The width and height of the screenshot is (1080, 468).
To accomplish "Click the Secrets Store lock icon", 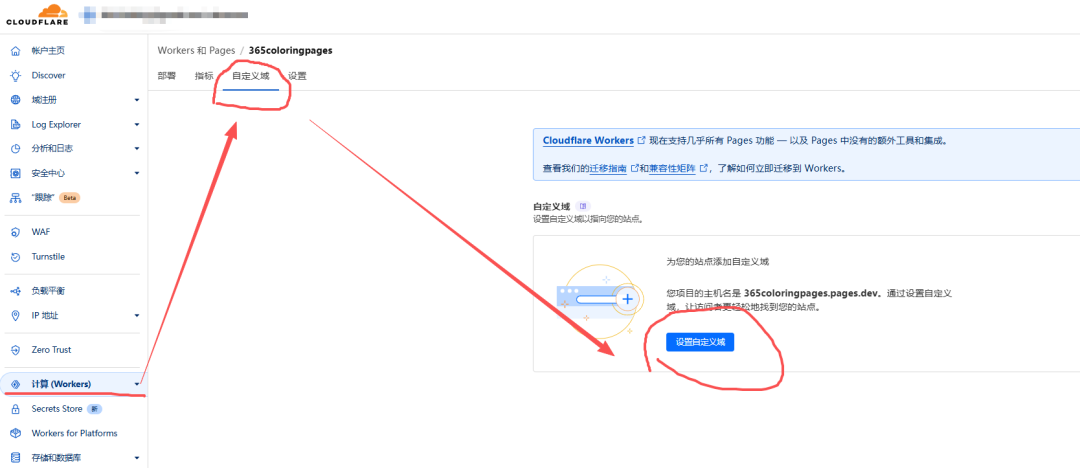I will [15, 409].
